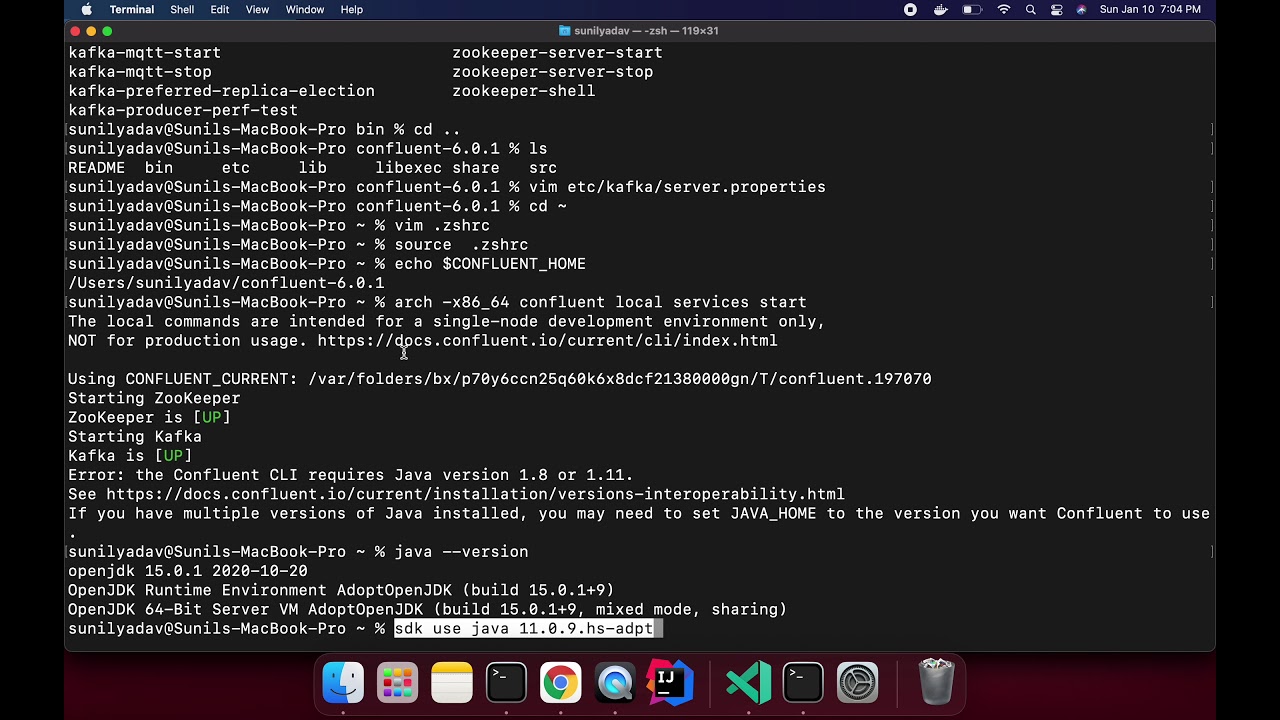Click 'arch -x86_64 confluent local services start' command
The image size is (1280, 720).
(x=600, y=302)
